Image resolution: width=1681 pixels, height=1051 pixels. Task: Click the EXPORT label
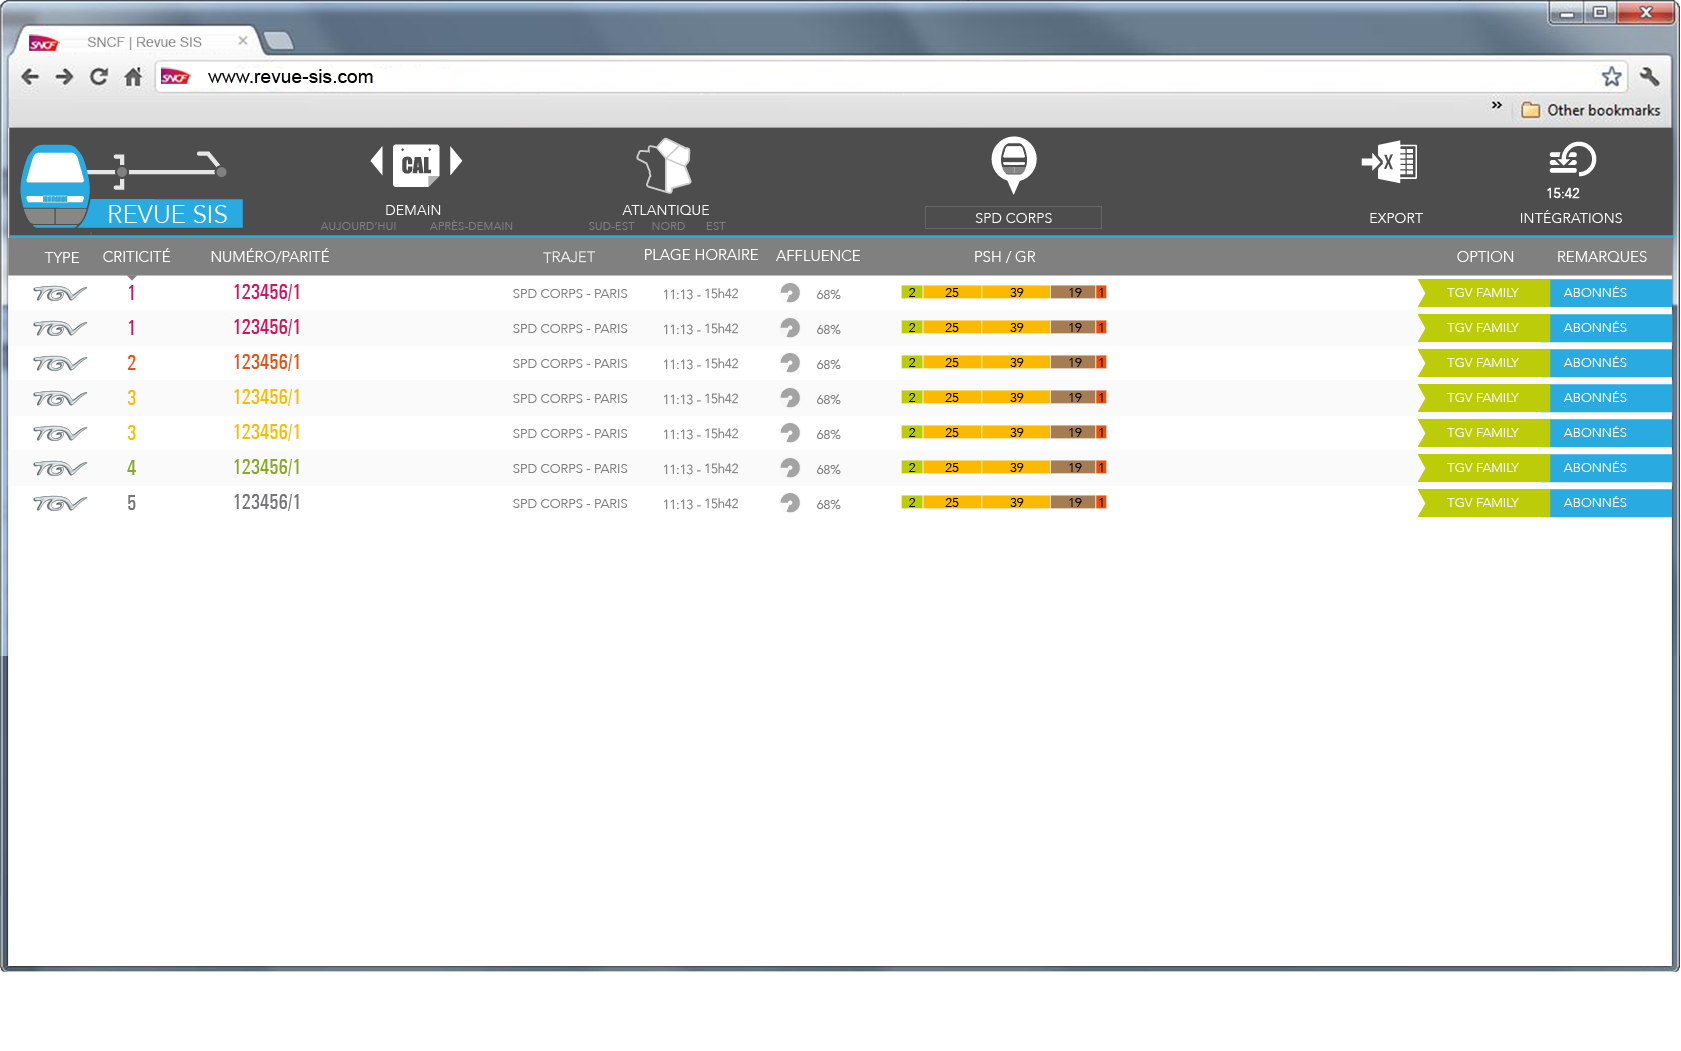(x=1395, y=218)
